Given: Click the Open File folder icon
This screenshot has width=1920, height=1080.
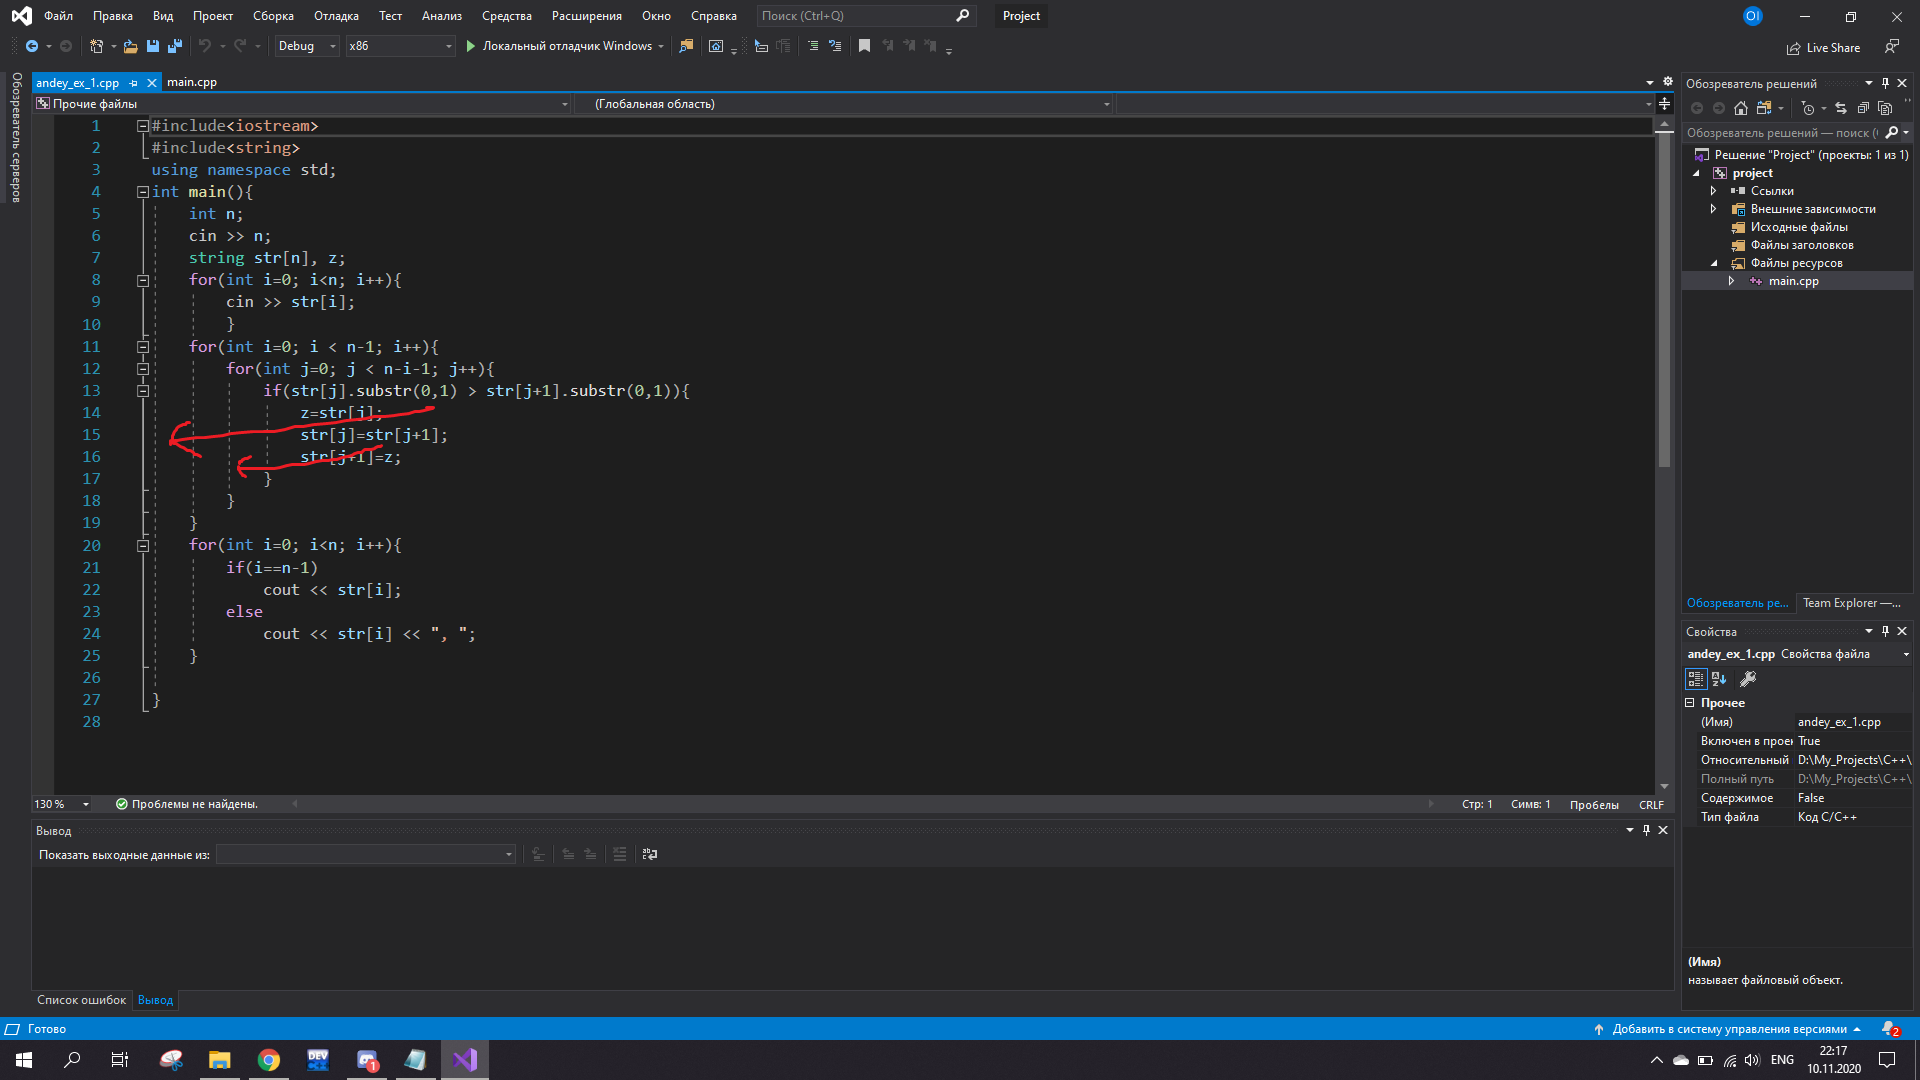Looking at the screenshot, I should [x=130, y=46].
